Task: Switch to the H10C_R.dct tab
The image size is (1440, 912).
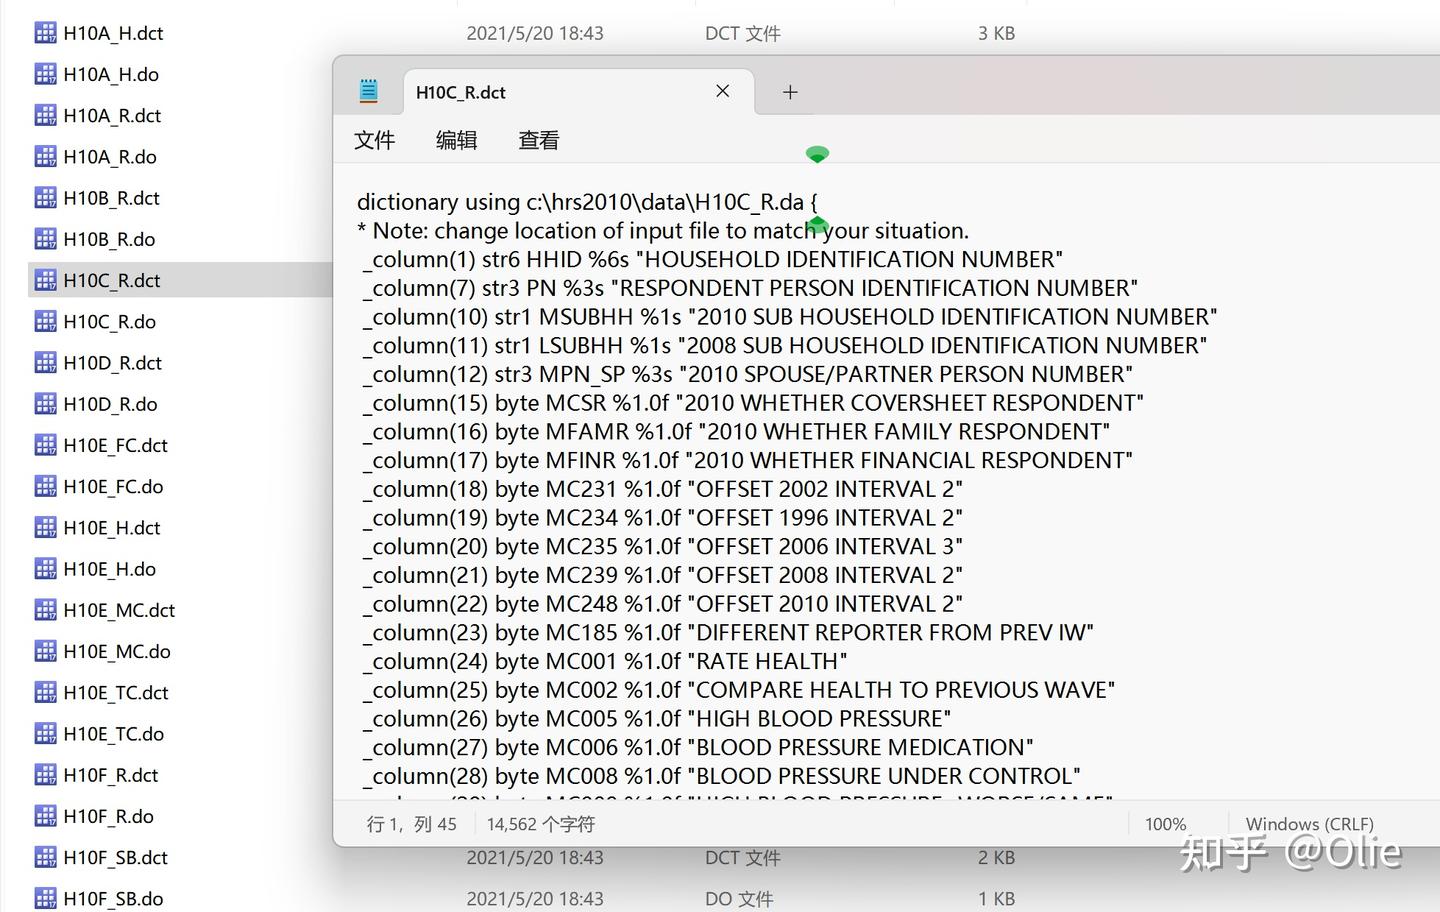Action: [x=461, y=91]
